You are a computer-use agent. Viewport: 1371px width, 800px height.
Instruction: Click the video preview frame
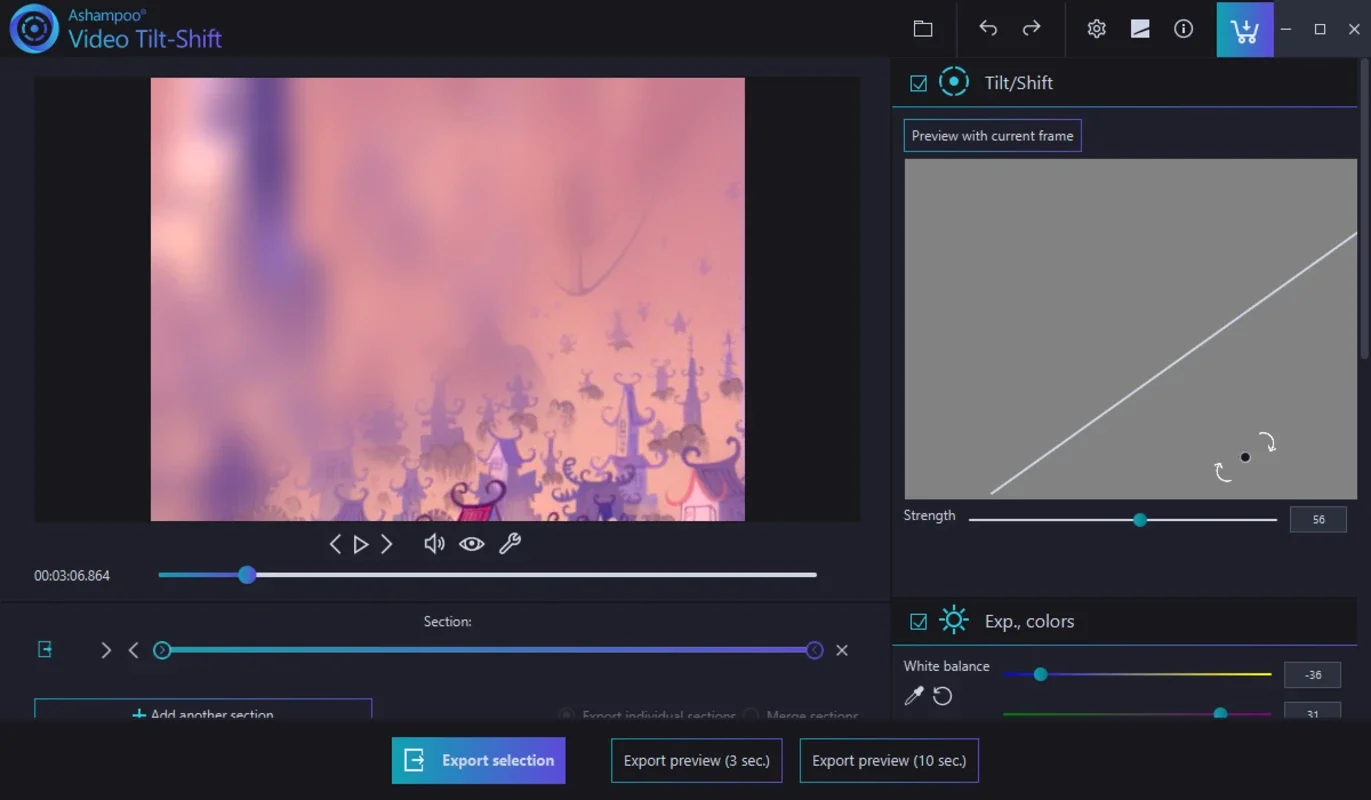point(447,299)
